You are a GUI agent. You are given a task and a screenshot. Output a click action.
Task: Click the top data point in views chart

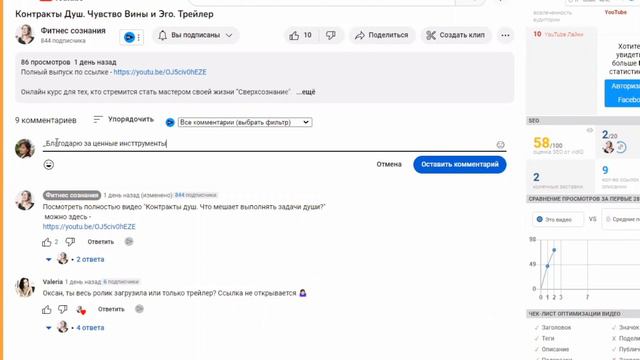[x=554, y=250]
